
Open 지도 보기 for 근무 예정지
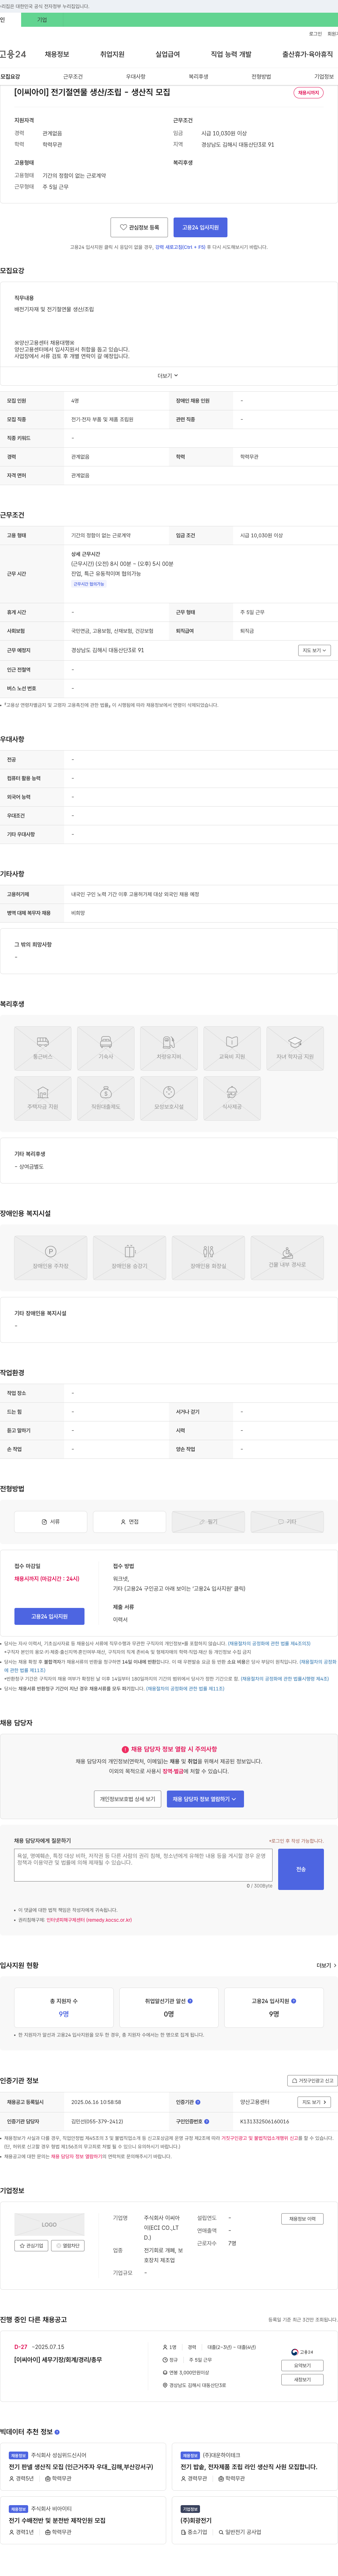(314, 650)
